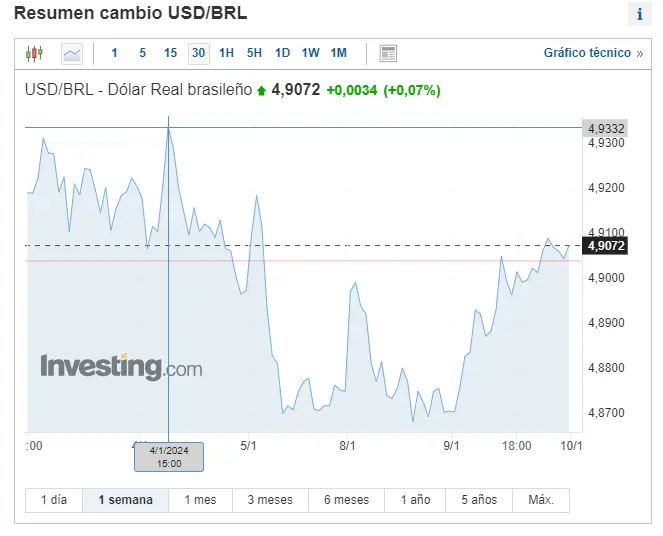View the 6 meses range
The image size is (663, 536).
[x=346, y=500]
